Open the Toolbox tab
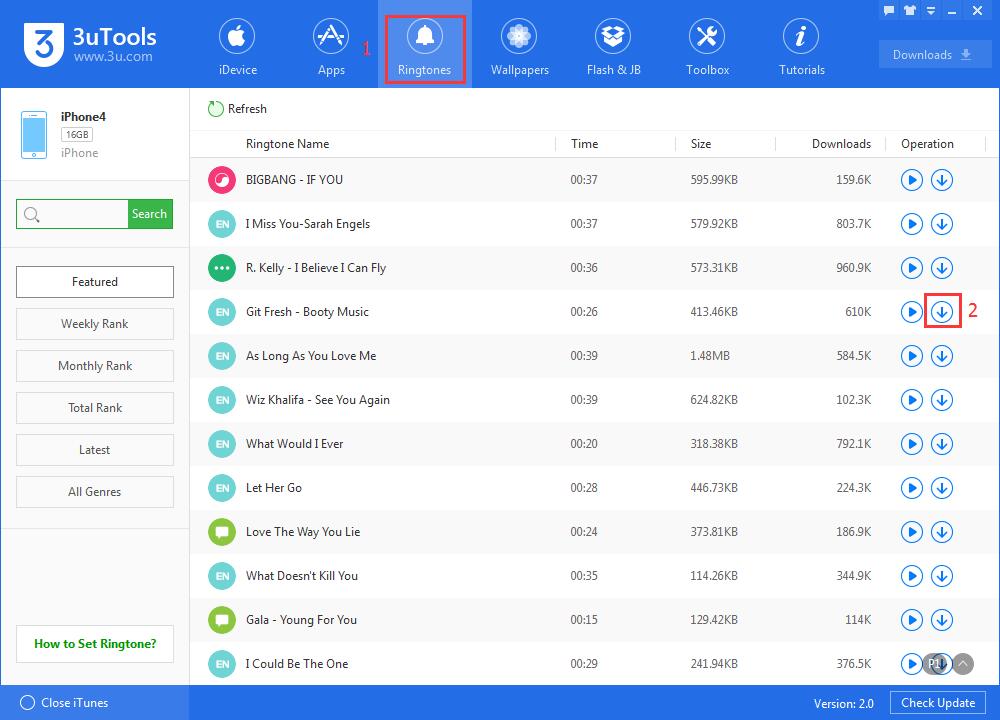This screenshot has width=1000, height=720. pyautogui.click(x=707, y=47)
